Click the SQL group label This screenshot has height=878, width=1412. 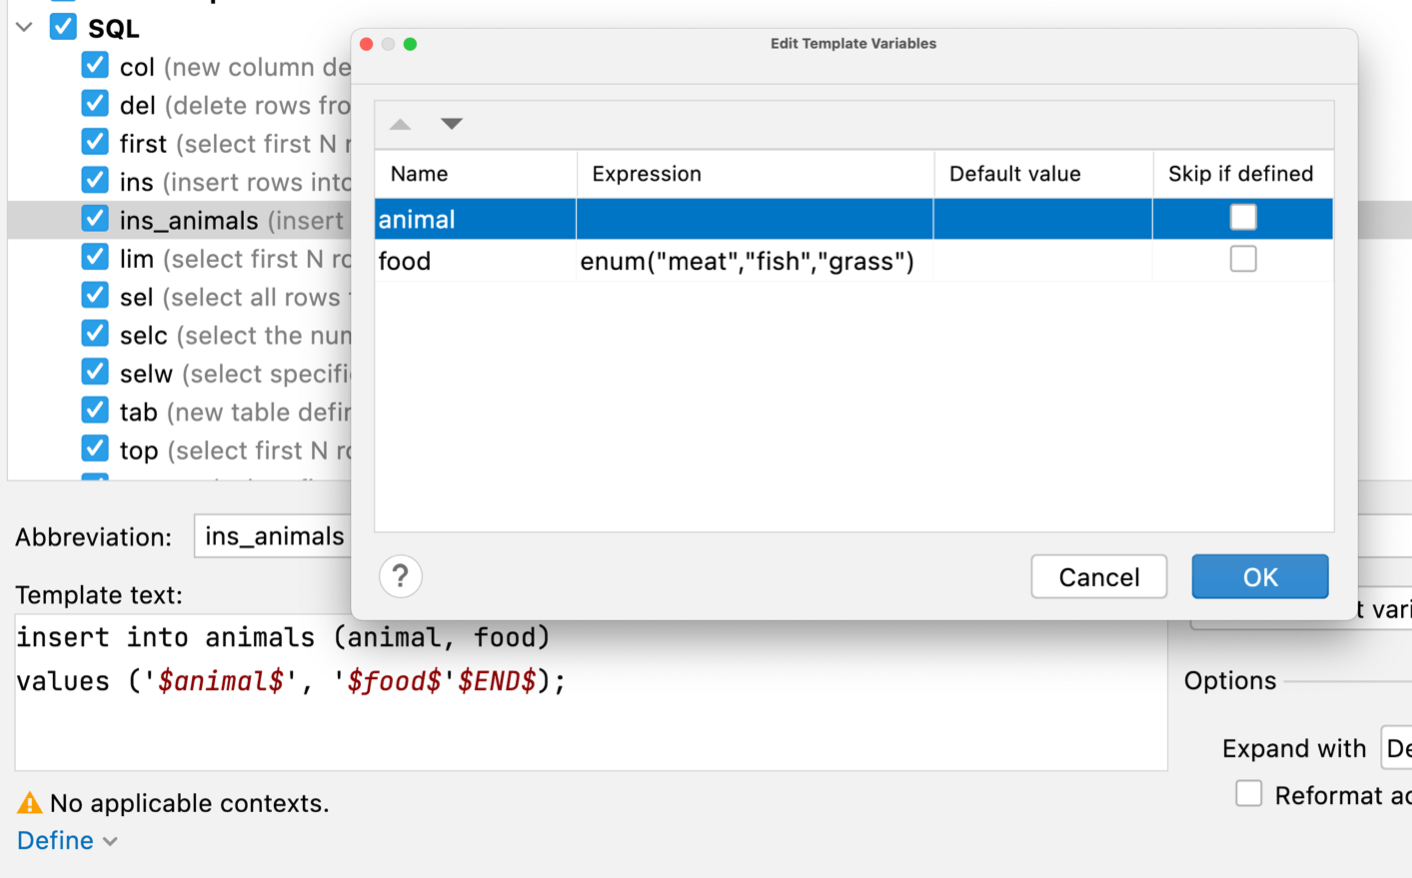pos(113,28)
